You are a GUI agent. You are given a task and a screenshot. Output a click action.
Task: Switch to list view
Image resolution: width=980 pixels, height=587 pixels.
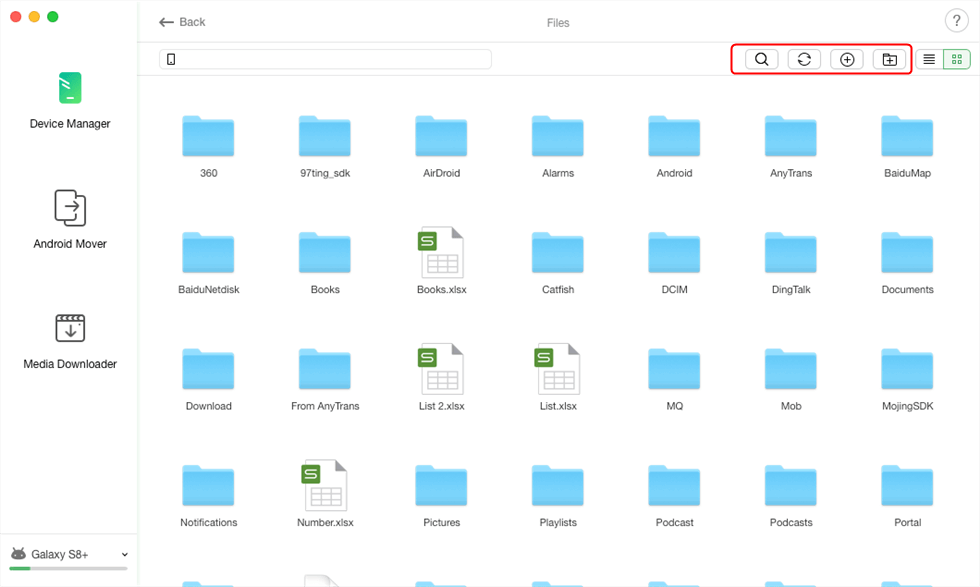point(929,59)
